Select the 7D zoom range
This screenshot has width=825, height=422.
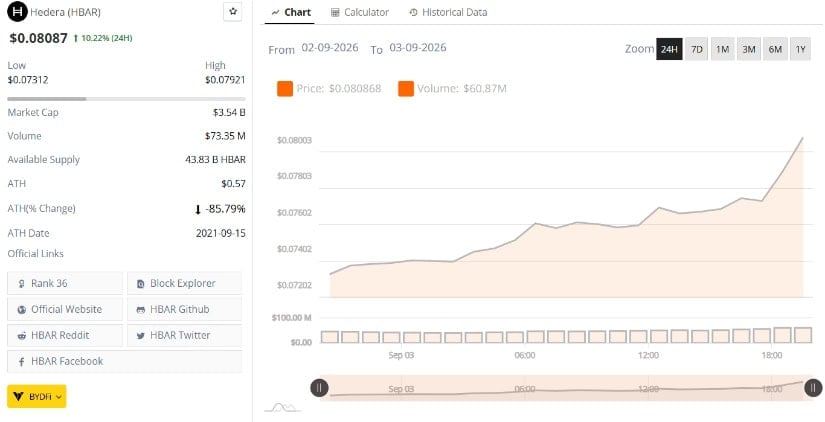click(697, 49)
